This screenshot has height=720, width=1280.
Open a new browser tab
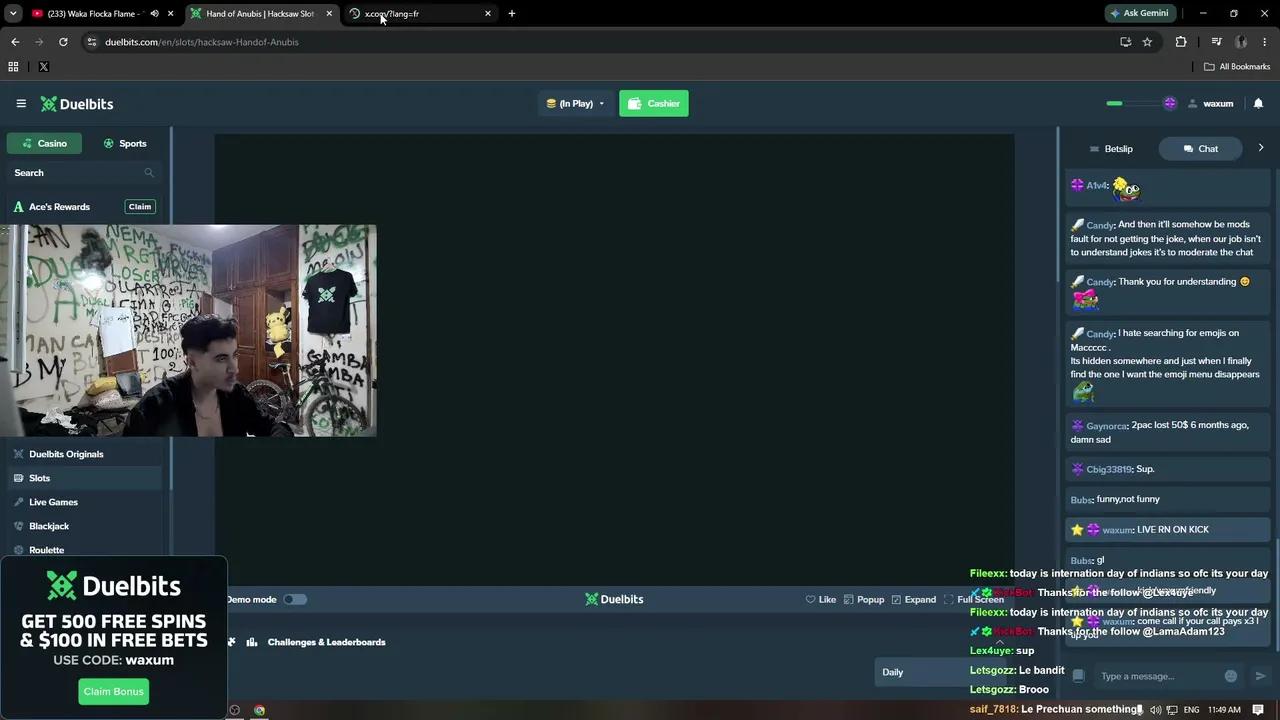pos(512,14)
